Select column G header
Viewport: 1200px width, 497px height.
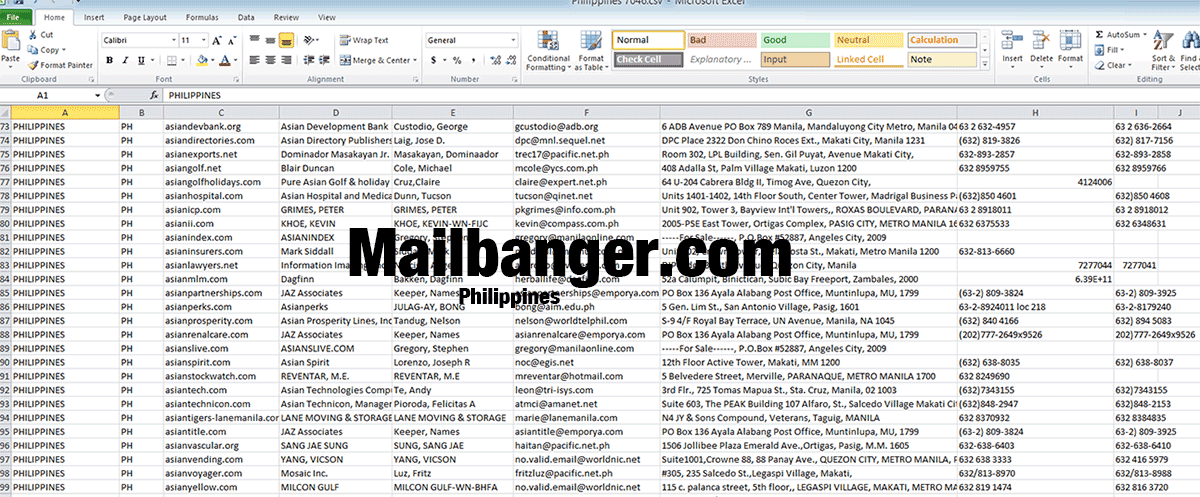coord(807,112)
